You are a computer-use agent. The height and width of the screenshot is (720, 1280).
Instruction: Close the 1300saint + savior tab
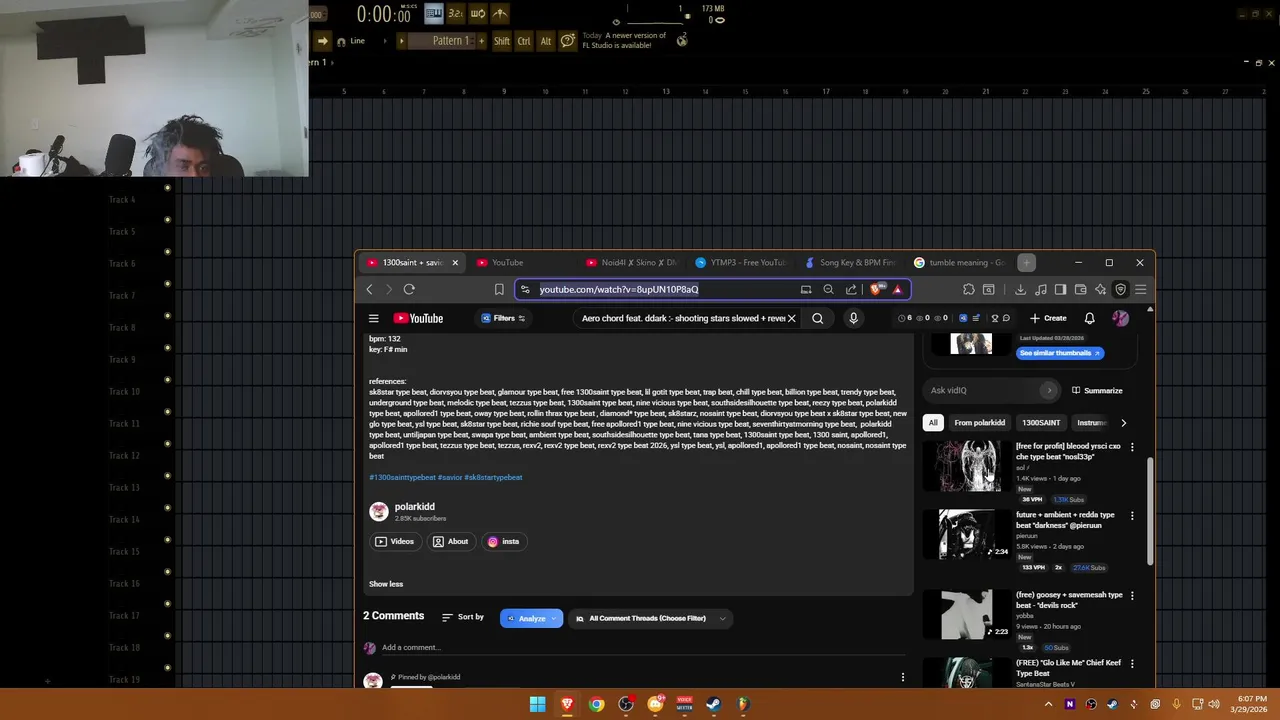455,263
